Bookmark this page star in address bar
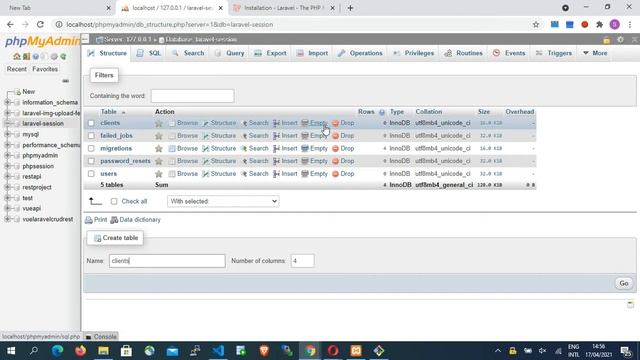This screenshot has height=360, width=640. [536, 24]
